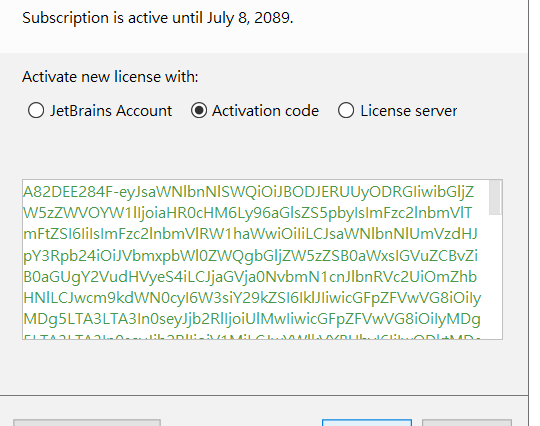
Task: Click the code line starting 'B0aGUgY2Vud'
Action: point(250,277)
